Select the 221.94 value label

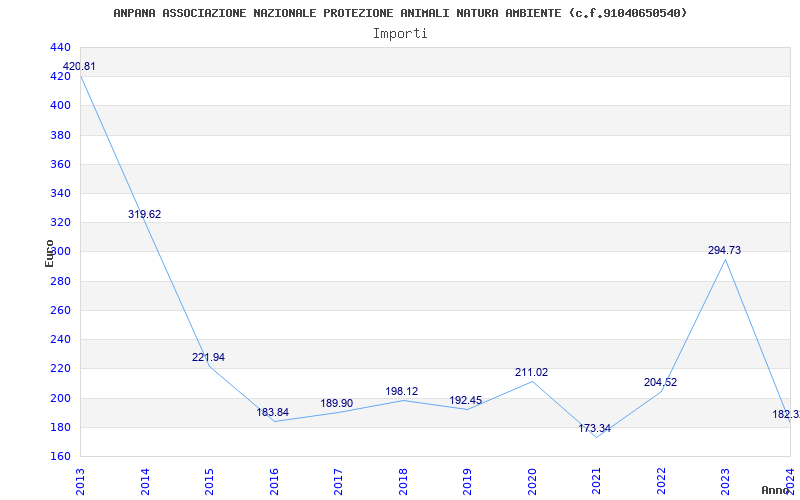click(208, 357)
